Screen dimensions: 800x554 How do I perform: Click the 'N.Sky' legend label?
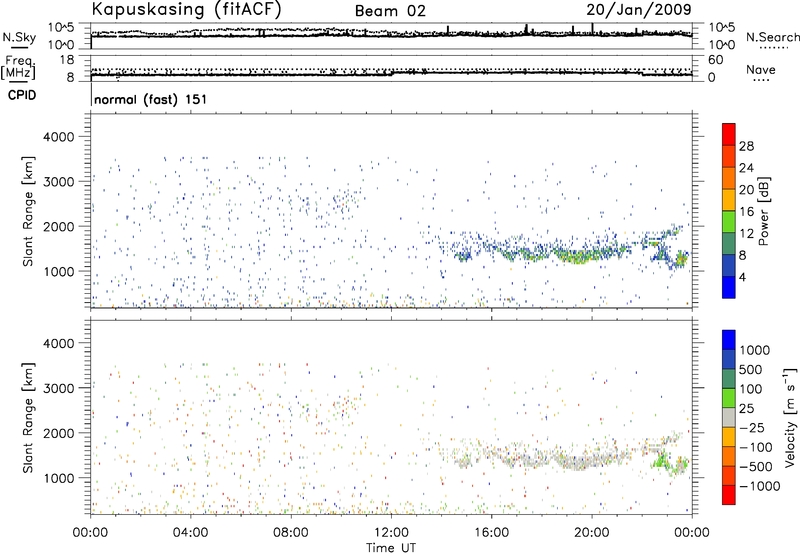19,37
